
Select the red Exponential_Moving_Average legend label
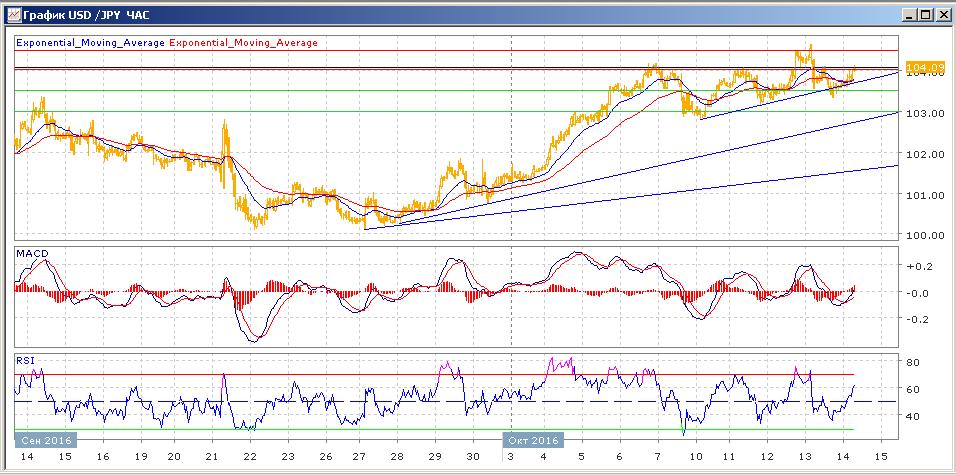(244, 43)
